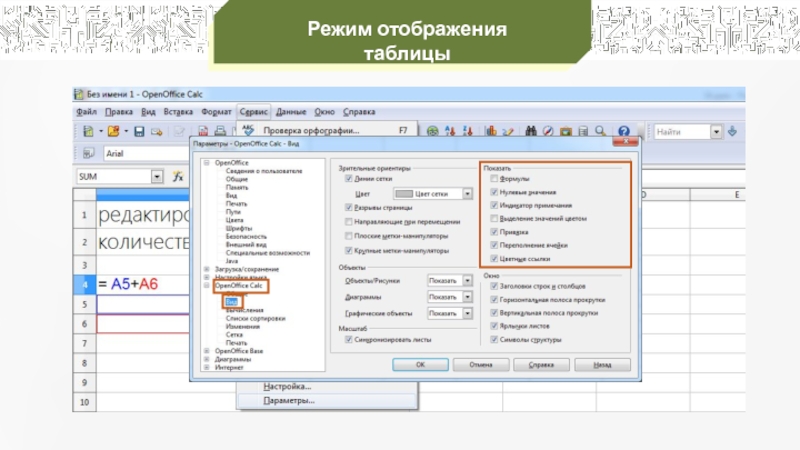The height and width of the screenshot is (450, 800).
Task: Click the Zoom magnifier toolbar icon
Action: (x=603, y=132)
